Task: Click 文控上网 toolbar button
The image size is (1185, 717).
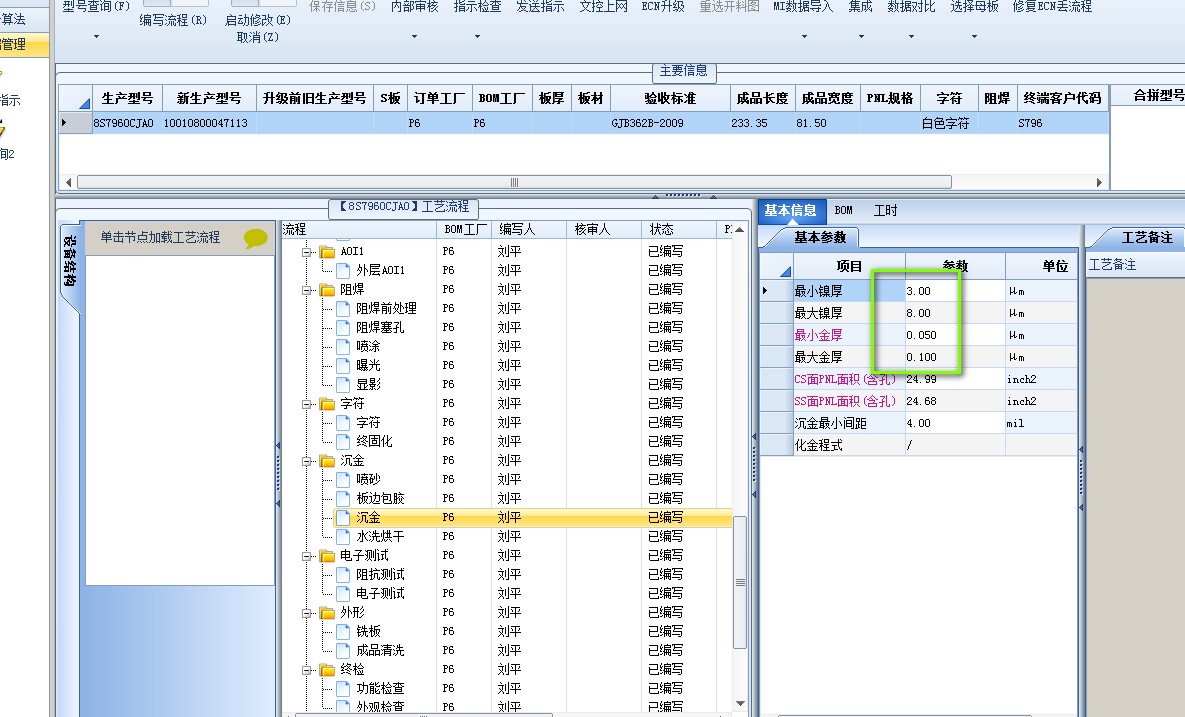Action: [603, 6]
